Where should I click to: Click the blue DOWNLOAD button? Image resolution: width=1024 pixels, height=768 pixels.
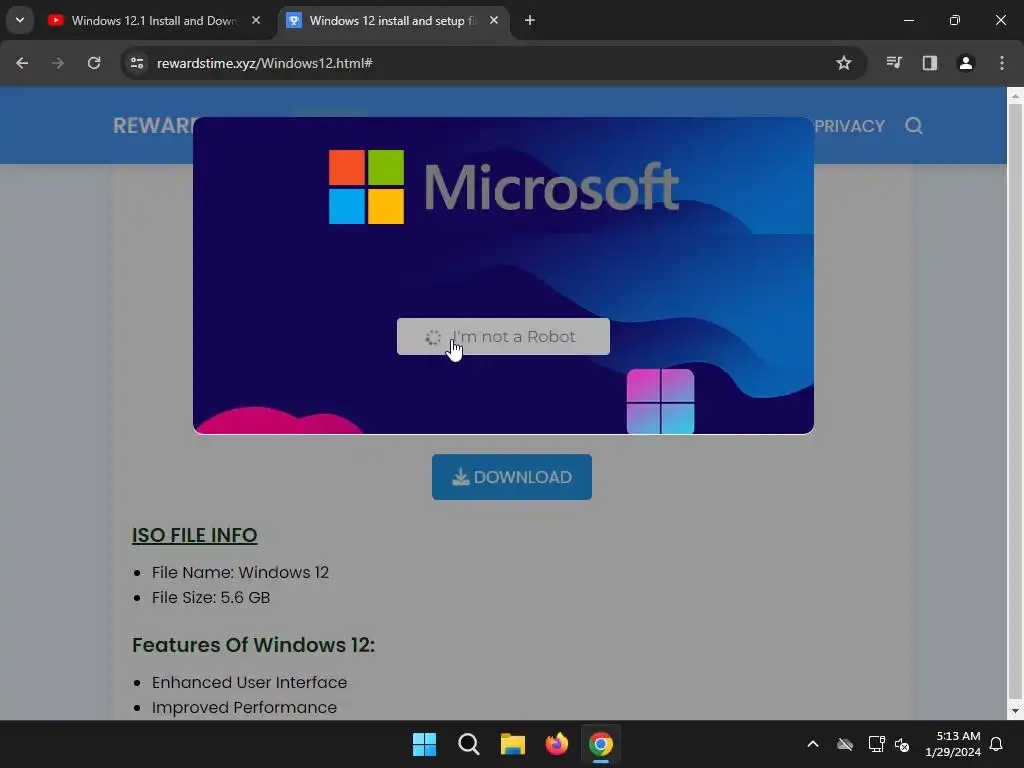click(512, 477)
